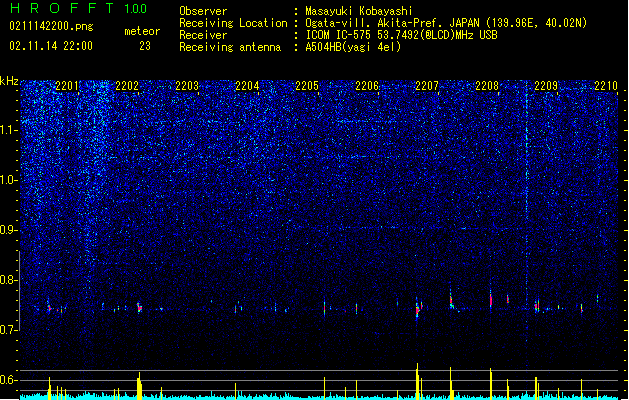Click the 2210 time marker
This screenshot has height=400, width=629.
tap(606, 86)
